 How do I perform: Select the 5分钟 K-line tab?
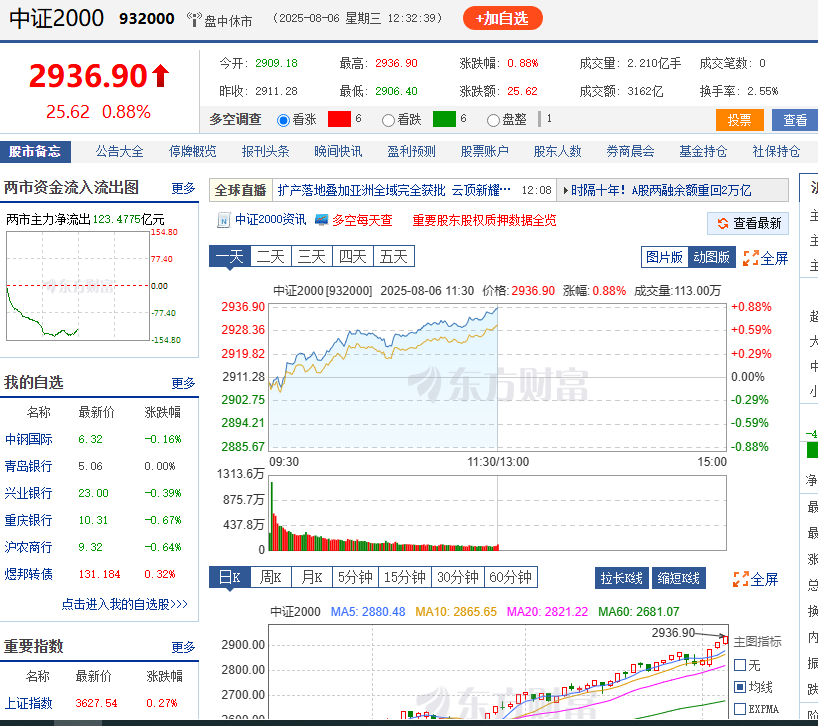point(355,577)
